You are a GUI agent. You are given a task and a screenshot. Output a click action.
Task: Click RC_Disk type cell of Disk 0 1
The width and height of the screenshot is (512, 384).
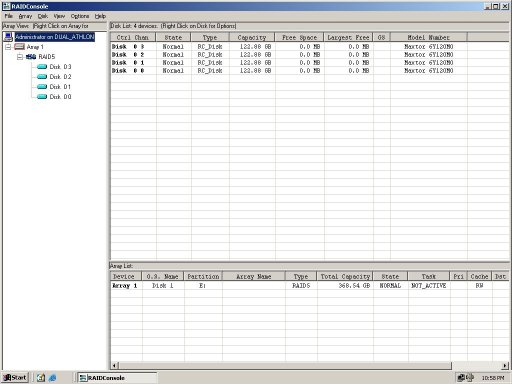[x=210, y=63]
